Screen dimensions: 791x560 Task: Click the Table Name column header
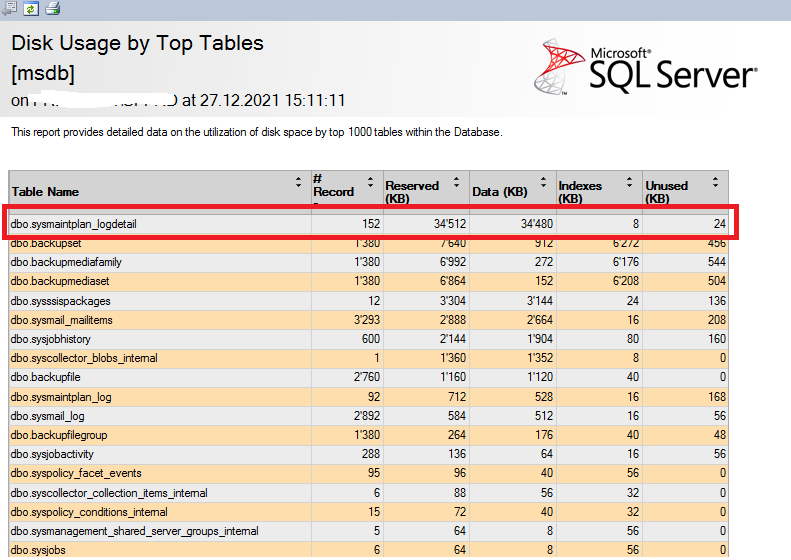[x=45, y=192]
